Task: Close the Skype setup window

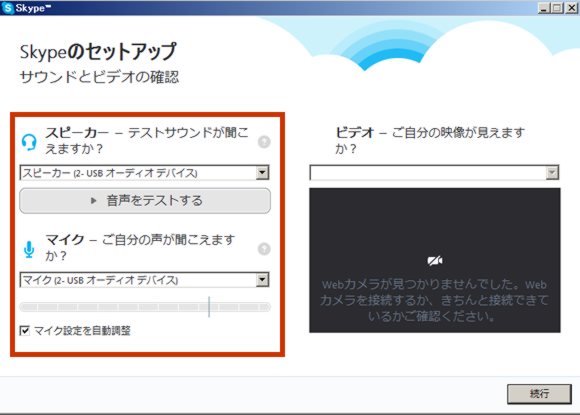Action: click(571, 8)
